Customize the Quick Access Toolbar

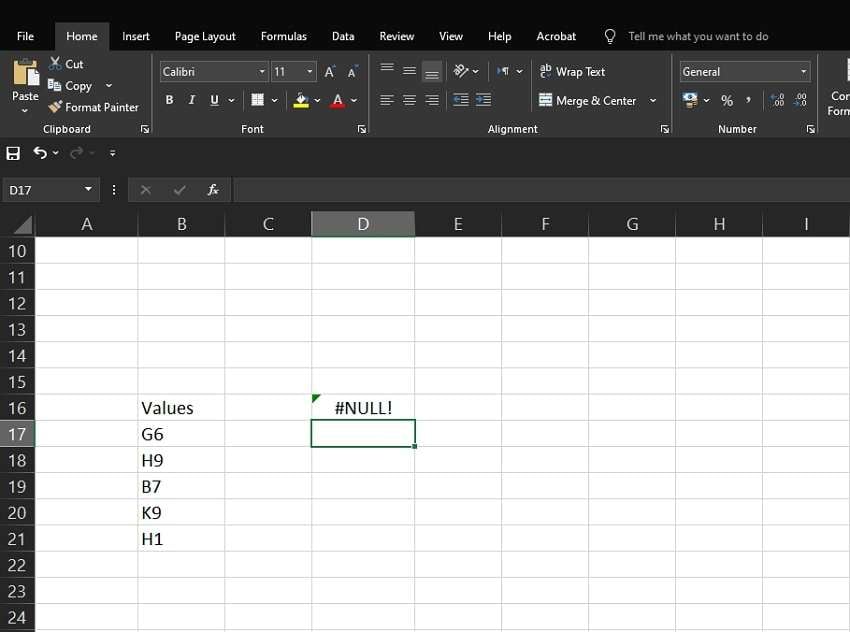(x=112, y=153)
